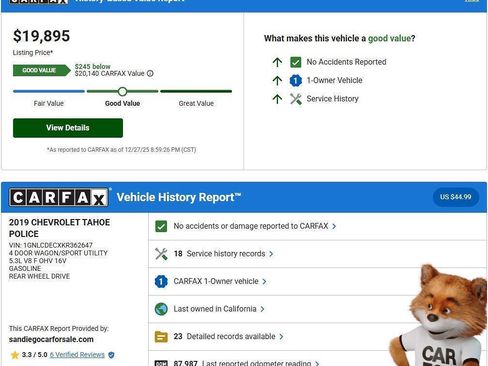Open Last owned in California details
This screenshot has height=366, width=488.
215,309
